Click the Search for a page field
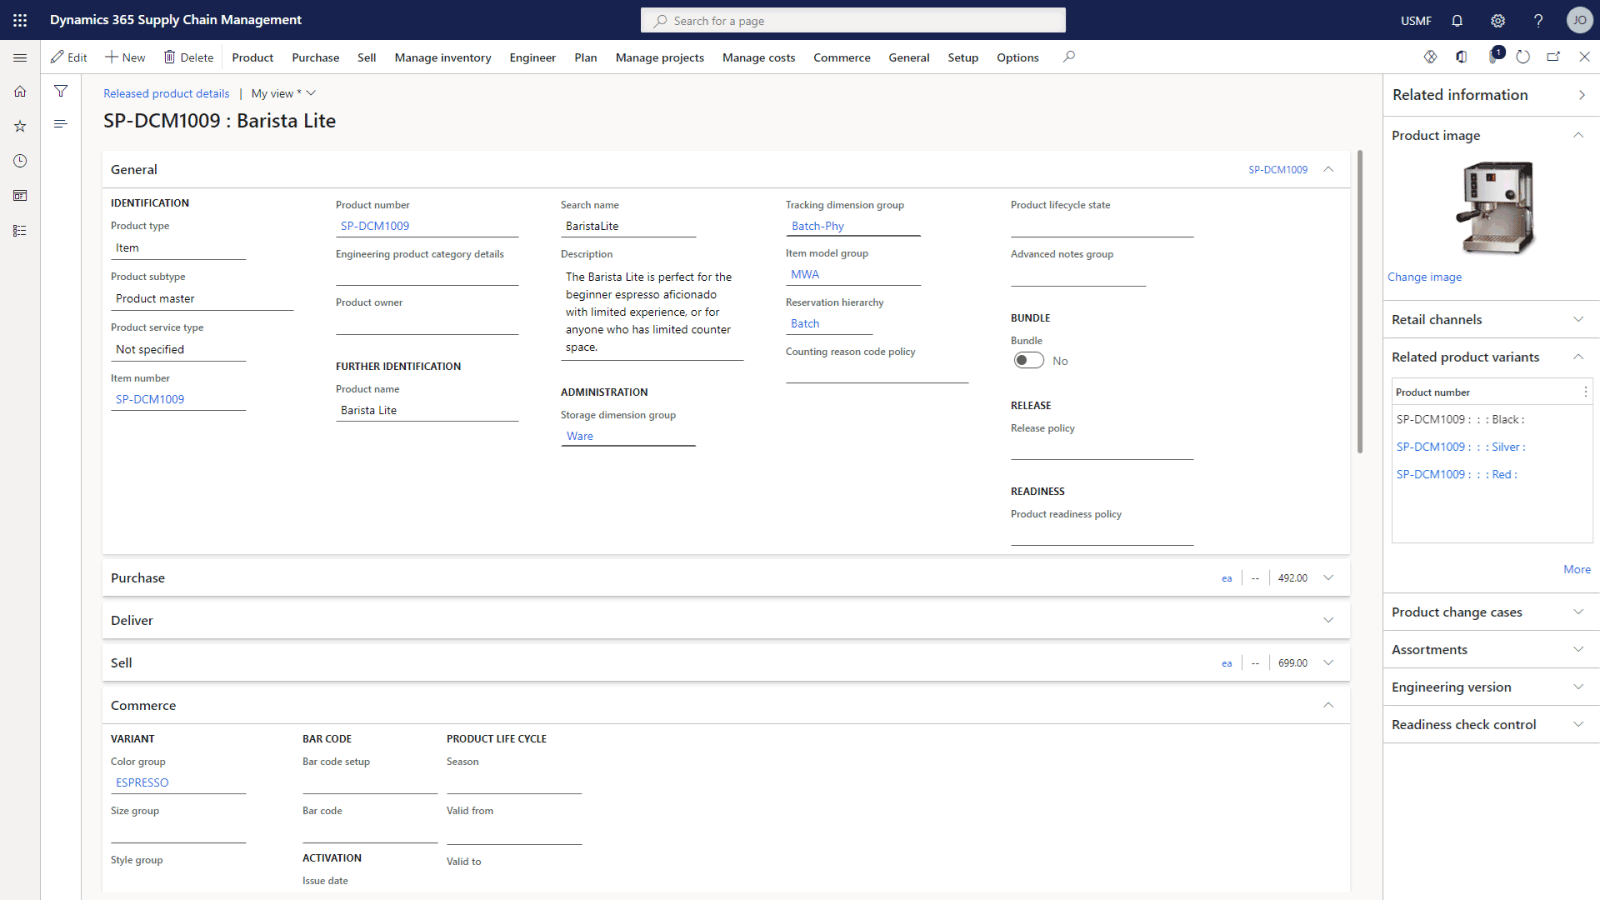 (853, 20)
